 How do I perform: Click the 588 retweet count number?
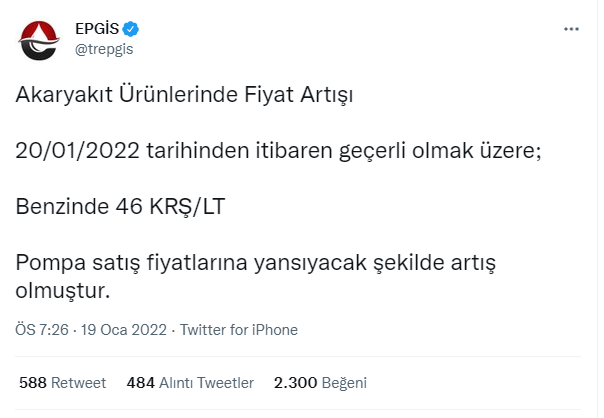pyautogui.click(x=33, y=382)
